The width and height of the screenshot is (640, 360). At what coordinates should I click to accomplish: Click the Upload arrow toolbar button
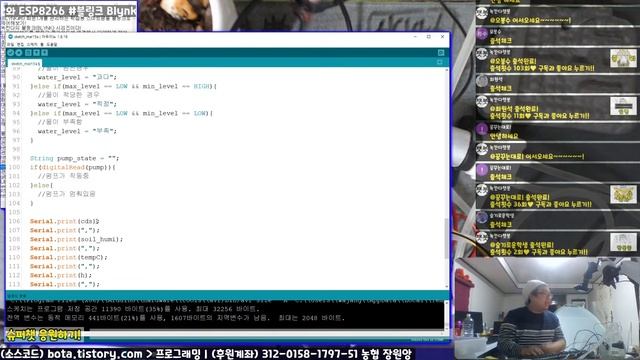19,53
